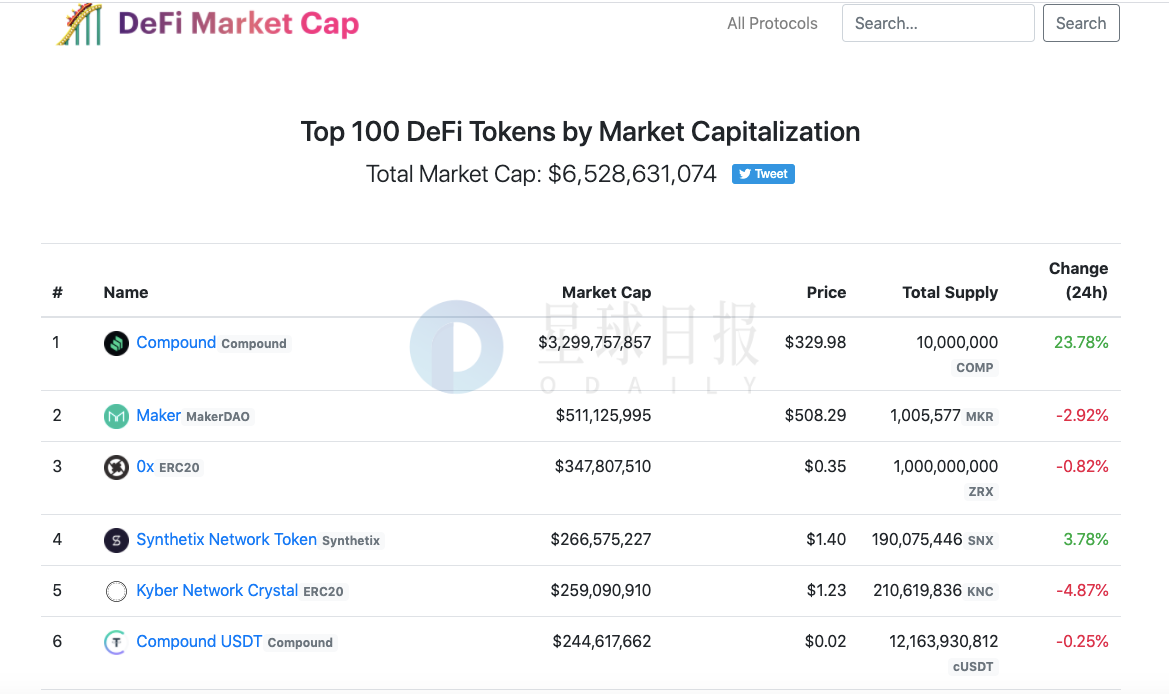Click the Maker token logo icon
This screenshot has width=1169, height=694.
[116, 416]
